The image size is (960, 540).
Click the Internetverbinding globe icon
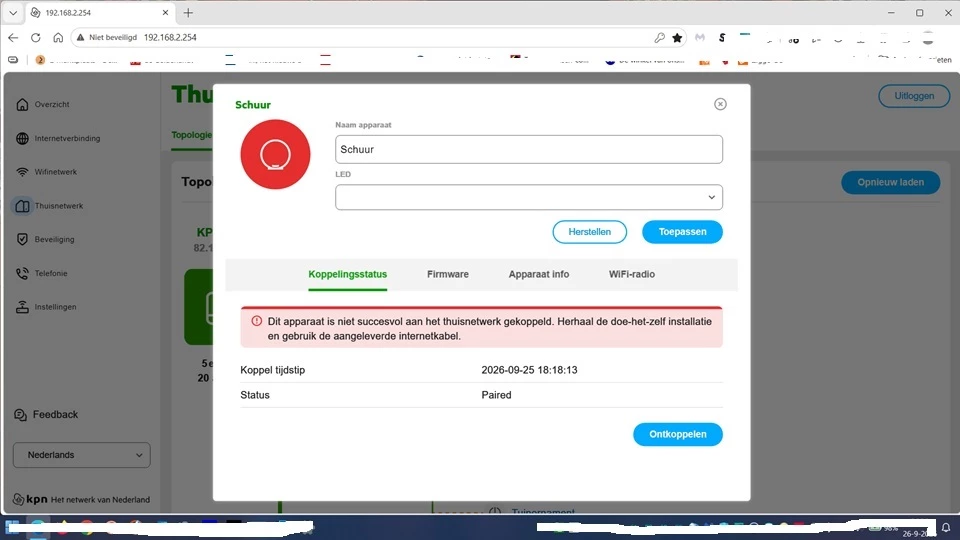pyautogui.click(x=22, y=138)
